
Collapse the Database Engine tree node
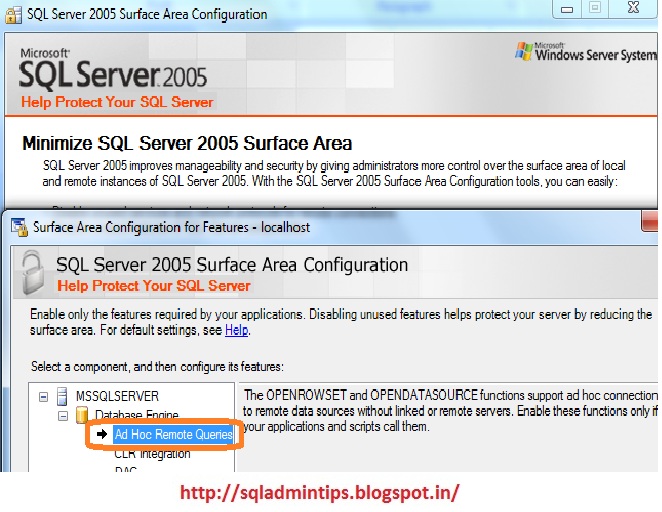63,416
